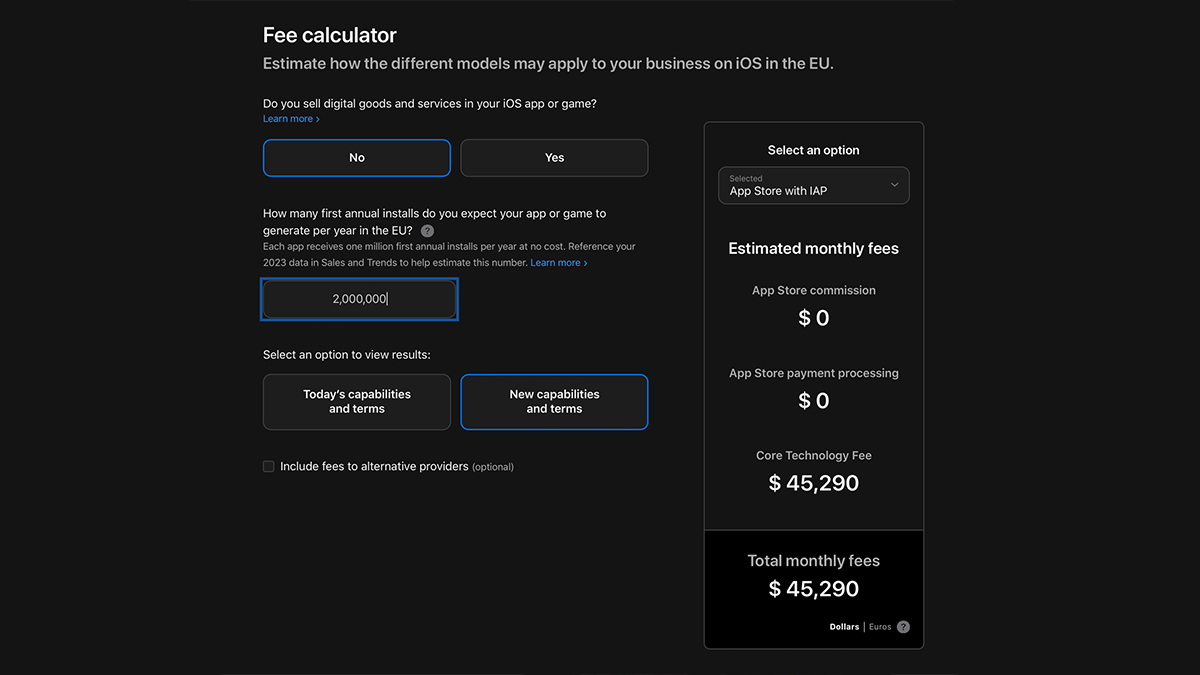This screenshot has width=1200, height=675.
Task: Click the Core Technology Fee amount
Action: tap(813, 483)
